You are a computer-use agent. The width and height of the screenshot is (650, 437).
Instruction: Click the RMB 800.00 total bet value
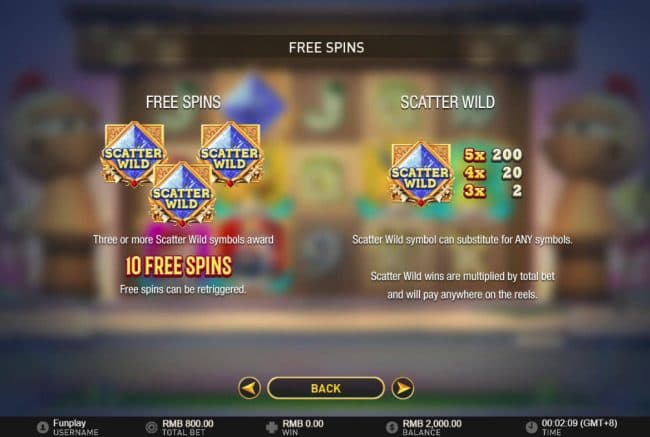click(188, 423)
